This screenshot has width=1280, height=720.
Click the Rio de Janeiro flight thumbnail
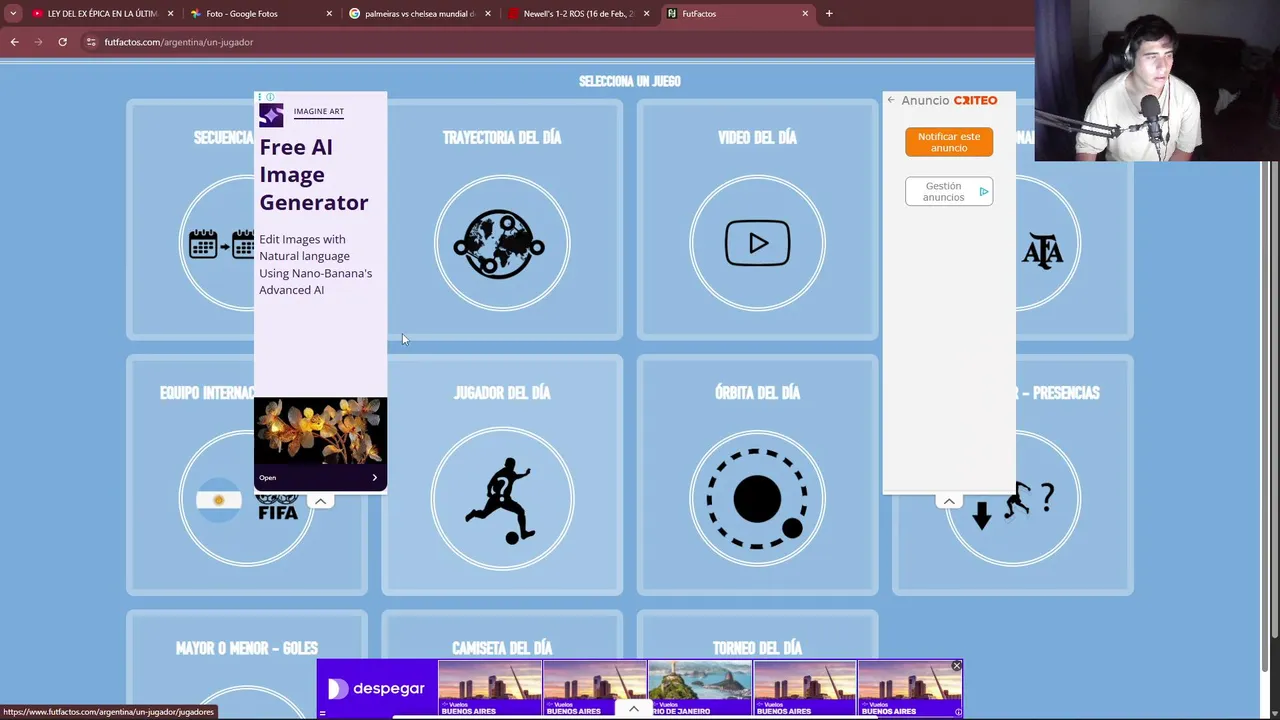coord(699,688)
